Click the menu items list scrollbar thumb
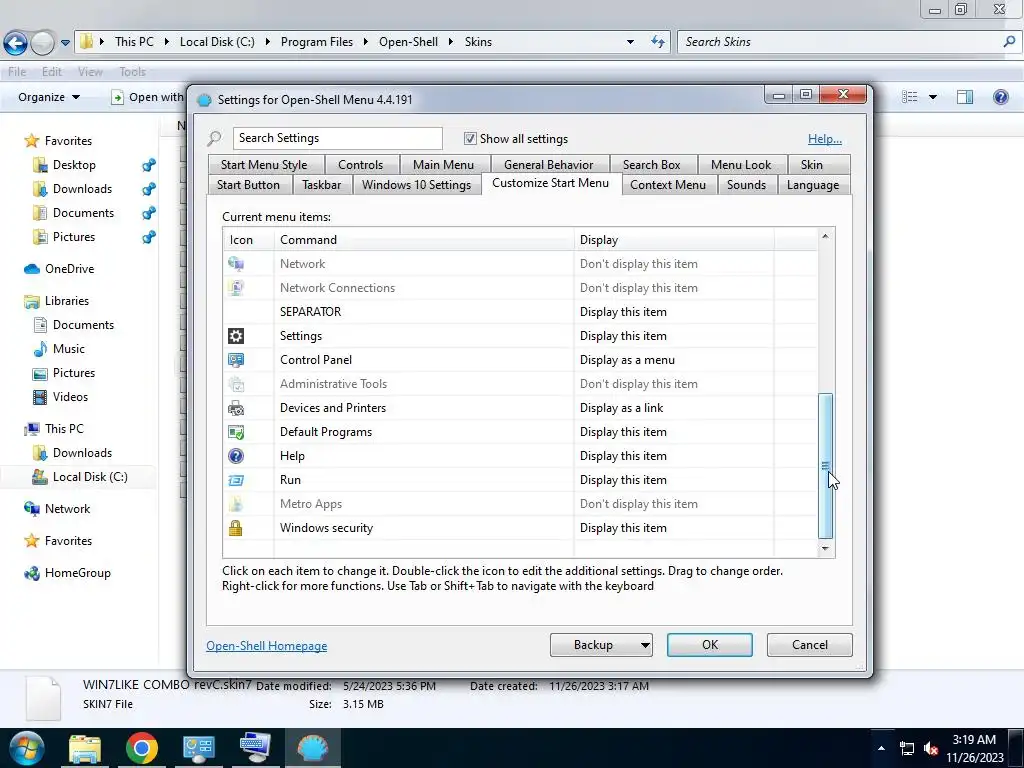The image size is (1024, 768). [x=825, y=466]
